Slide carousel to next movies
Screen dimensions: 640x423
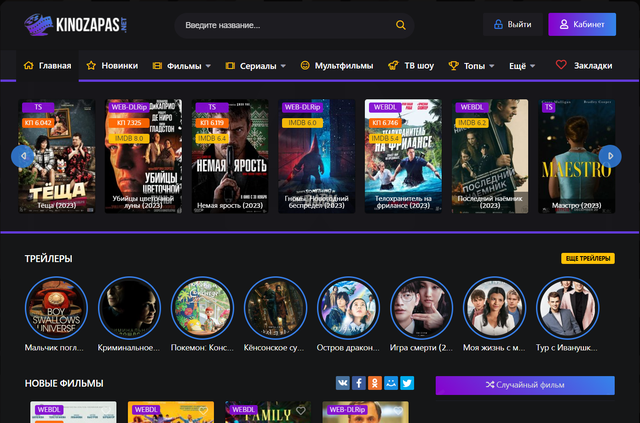tap(610, 156)
